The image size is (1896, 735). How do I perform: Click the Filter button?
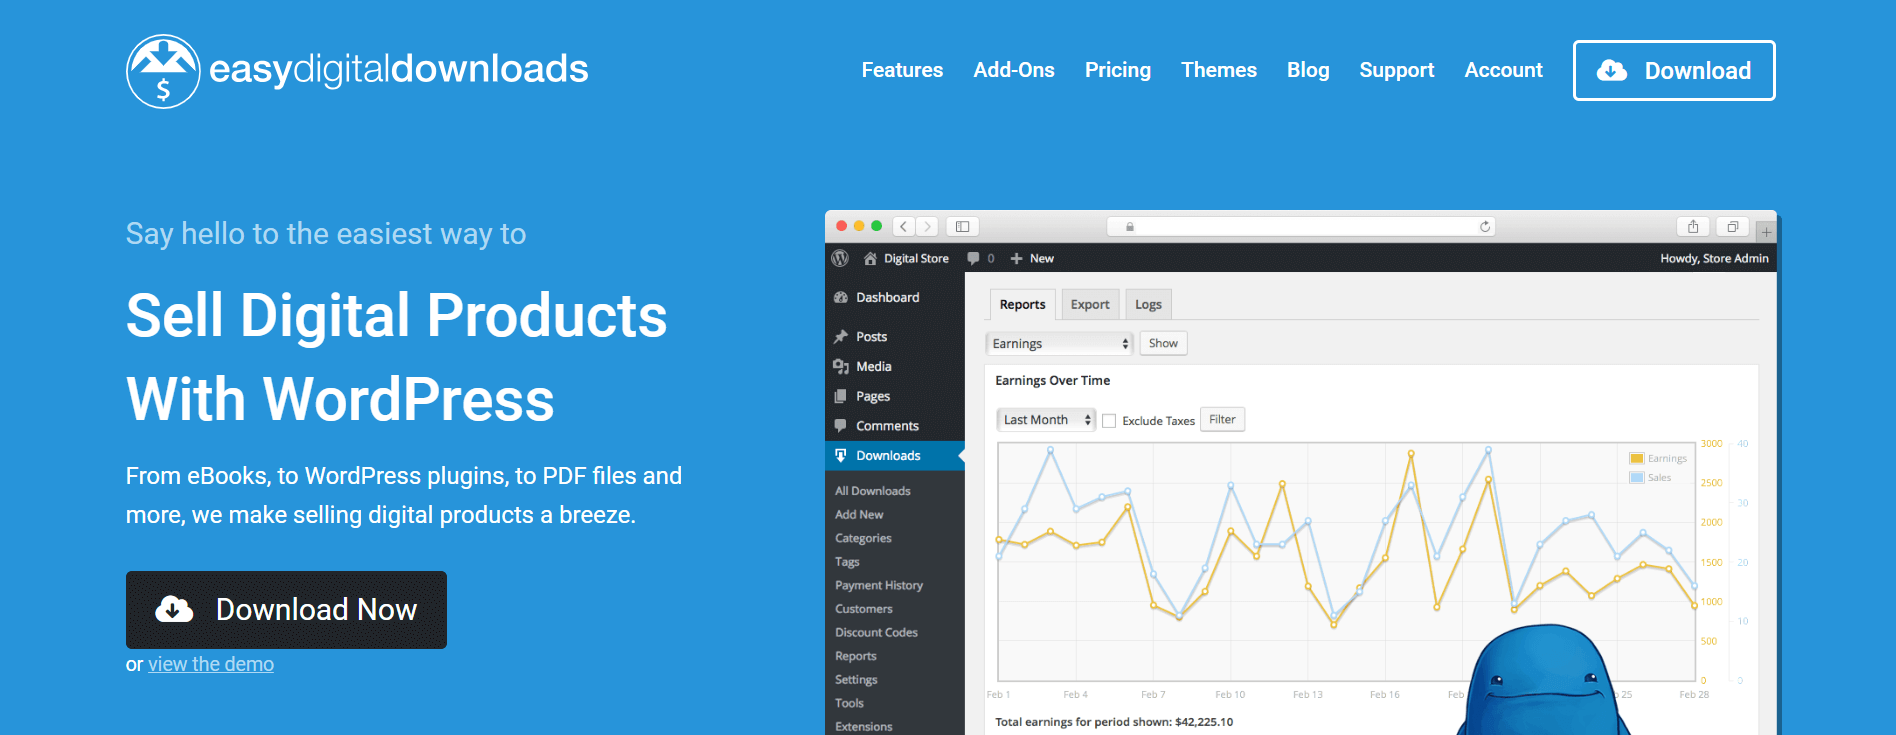pyautogui.click(x=1222, y=420)
